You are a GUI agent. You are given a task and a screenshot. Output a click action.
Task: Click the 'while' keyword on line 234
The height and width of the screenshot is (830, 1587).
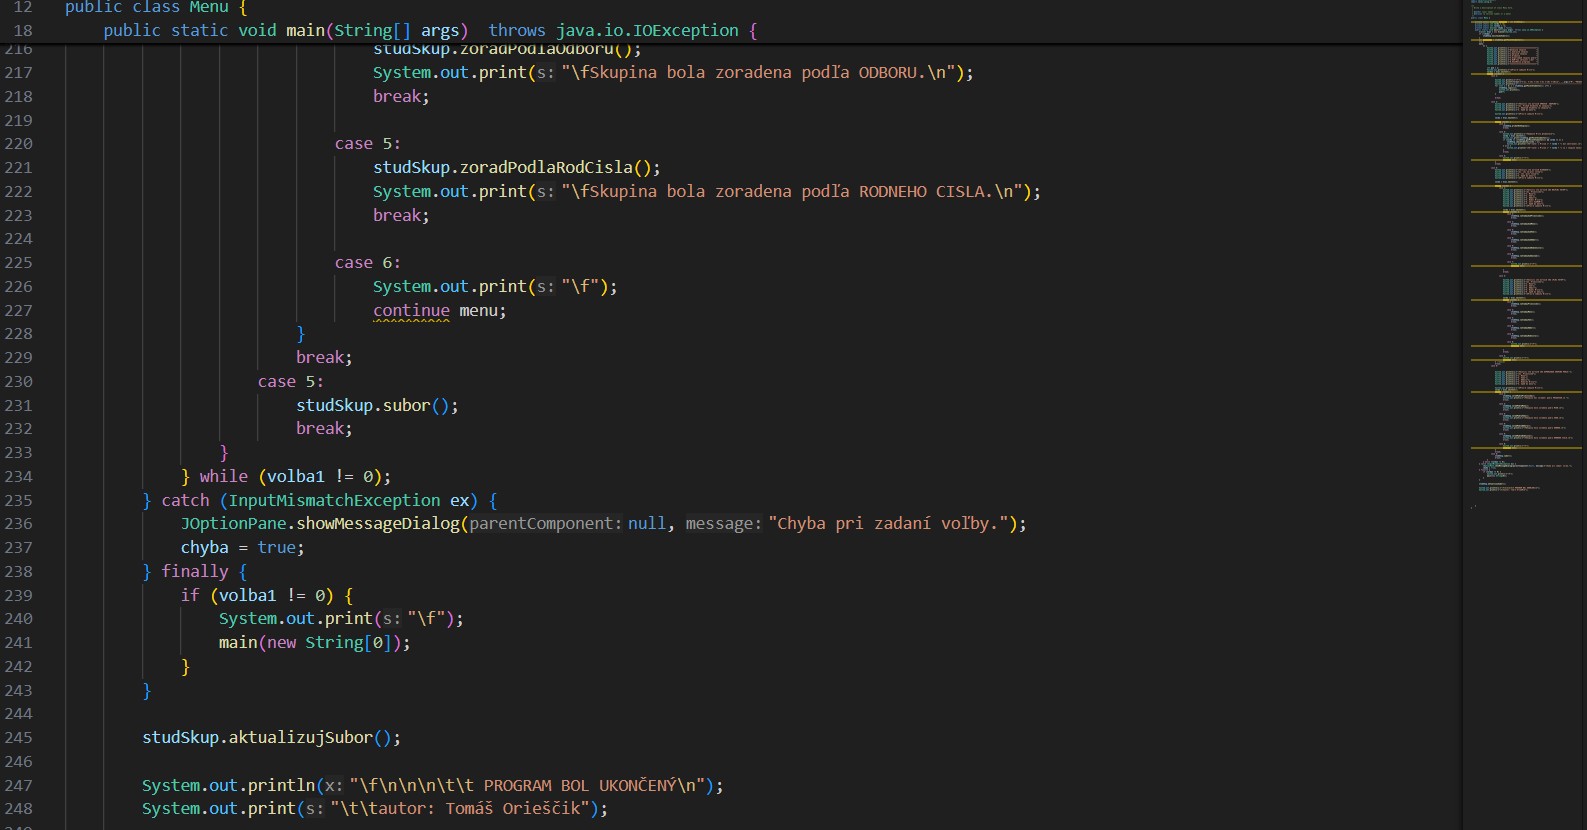pyautogui.click(x=223, y=477)
